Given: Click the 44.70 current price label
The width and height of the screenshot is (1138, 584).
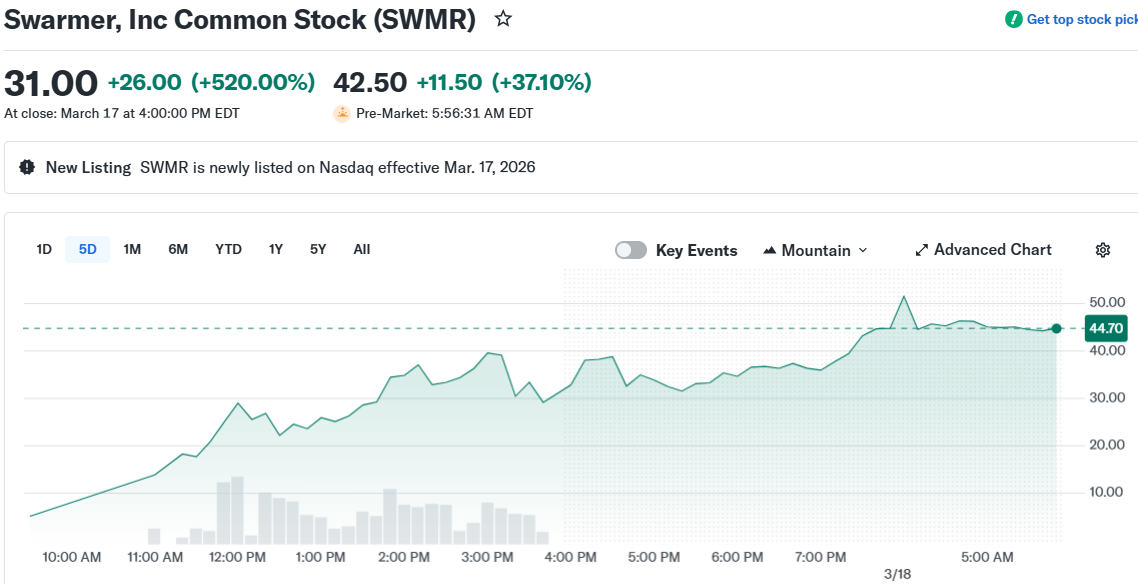Looking at the screenshot, I should click(x=1106, y=328).
